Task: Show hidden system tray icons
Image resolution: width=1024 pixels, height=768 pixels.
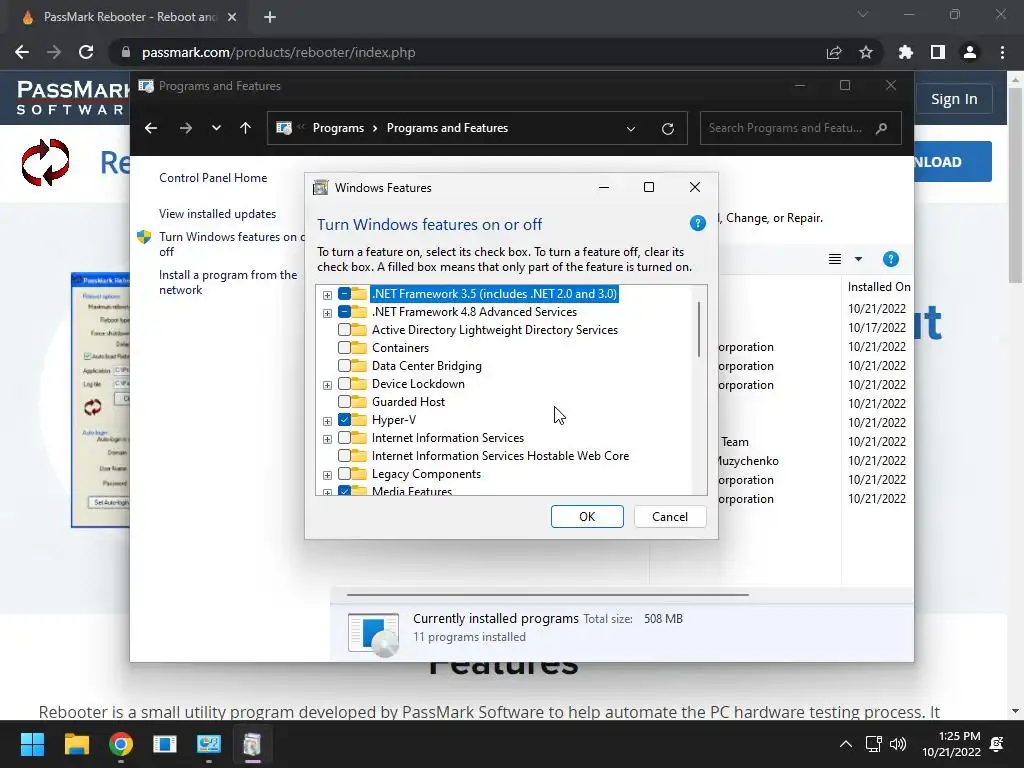Action: click(846, 744)
